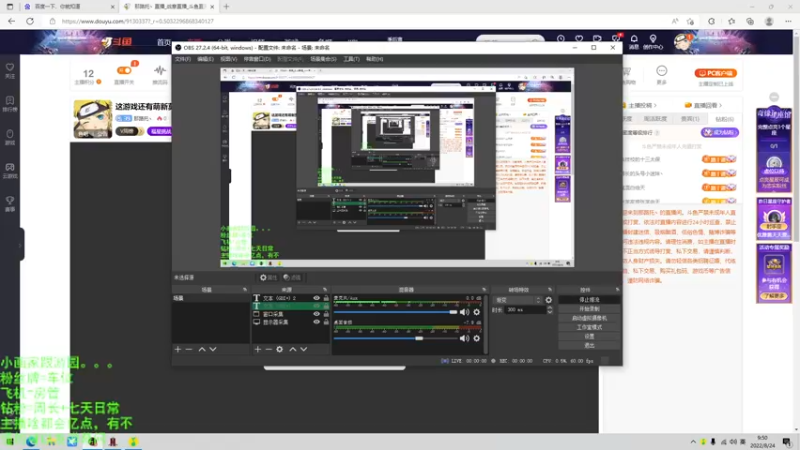Pop out the 混音器 dock panel
Image resolution: width=800 pixels, height=450 pixels.
[484, 290]
